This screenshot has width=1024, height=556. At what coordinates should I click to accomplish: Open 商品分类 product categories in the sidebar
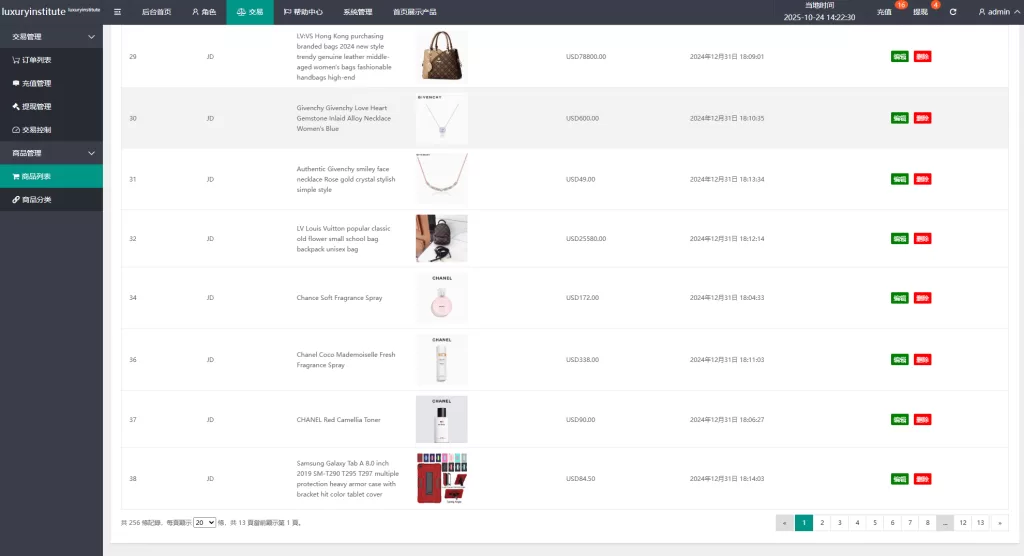coord(36,200)
